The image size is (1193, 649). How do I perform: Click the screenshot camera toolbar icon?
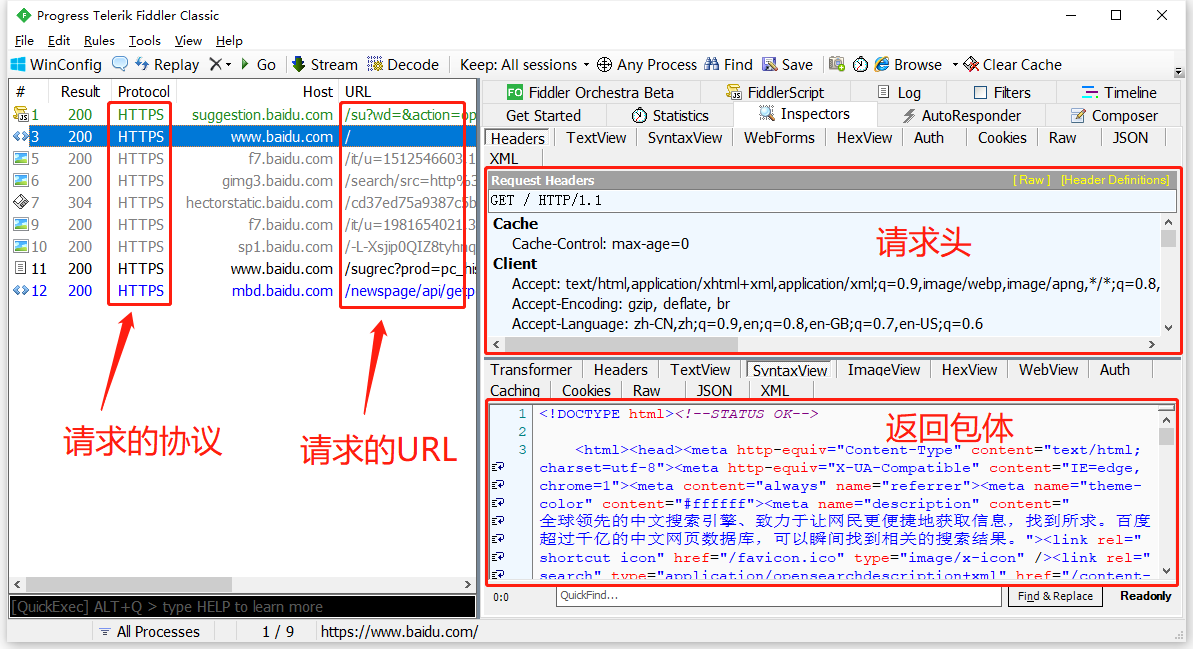point(837,64)
